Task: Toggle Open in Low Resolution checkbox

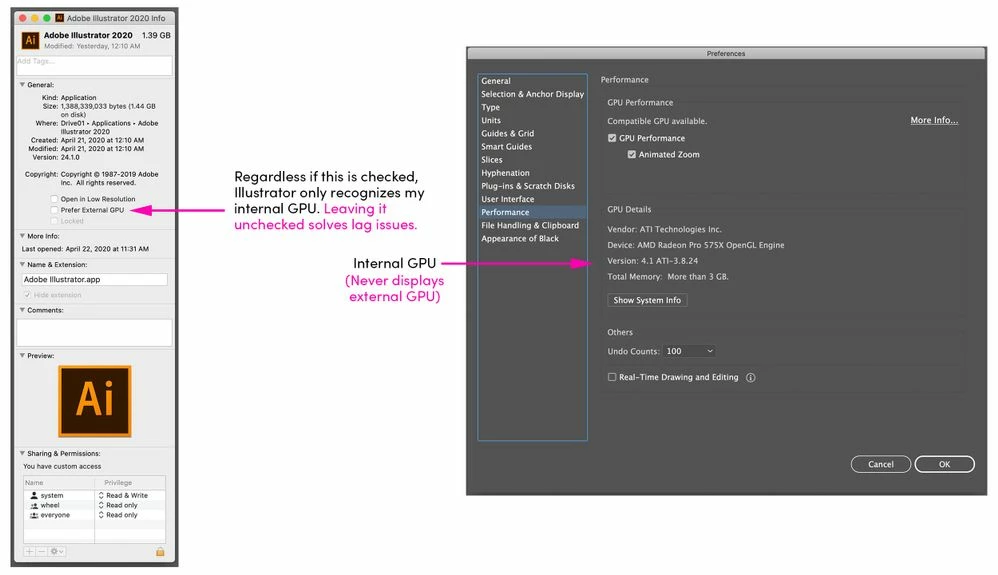Action: pyautogui.click(x=54, y=199)
